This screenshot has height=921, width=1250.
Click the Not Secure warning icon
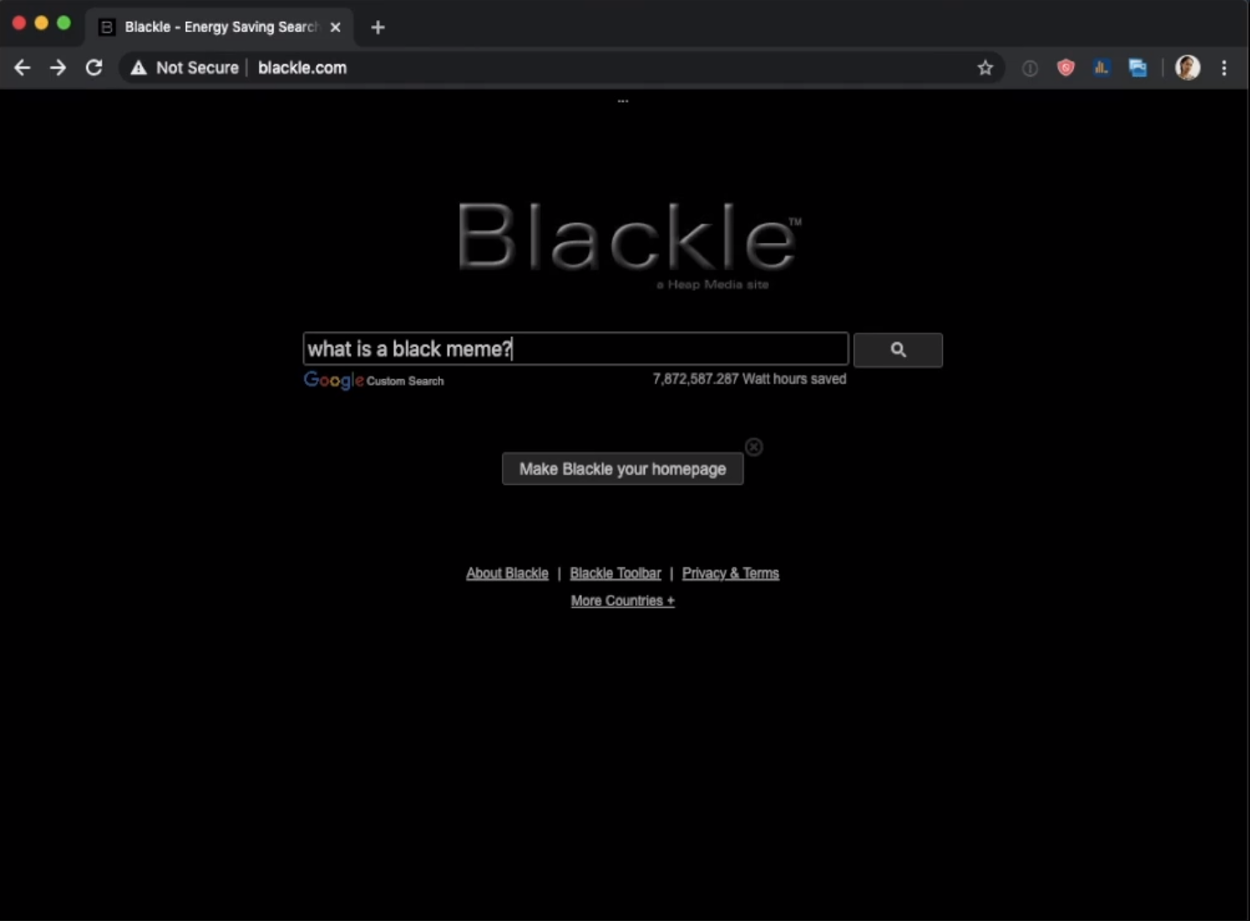(138, 67)
